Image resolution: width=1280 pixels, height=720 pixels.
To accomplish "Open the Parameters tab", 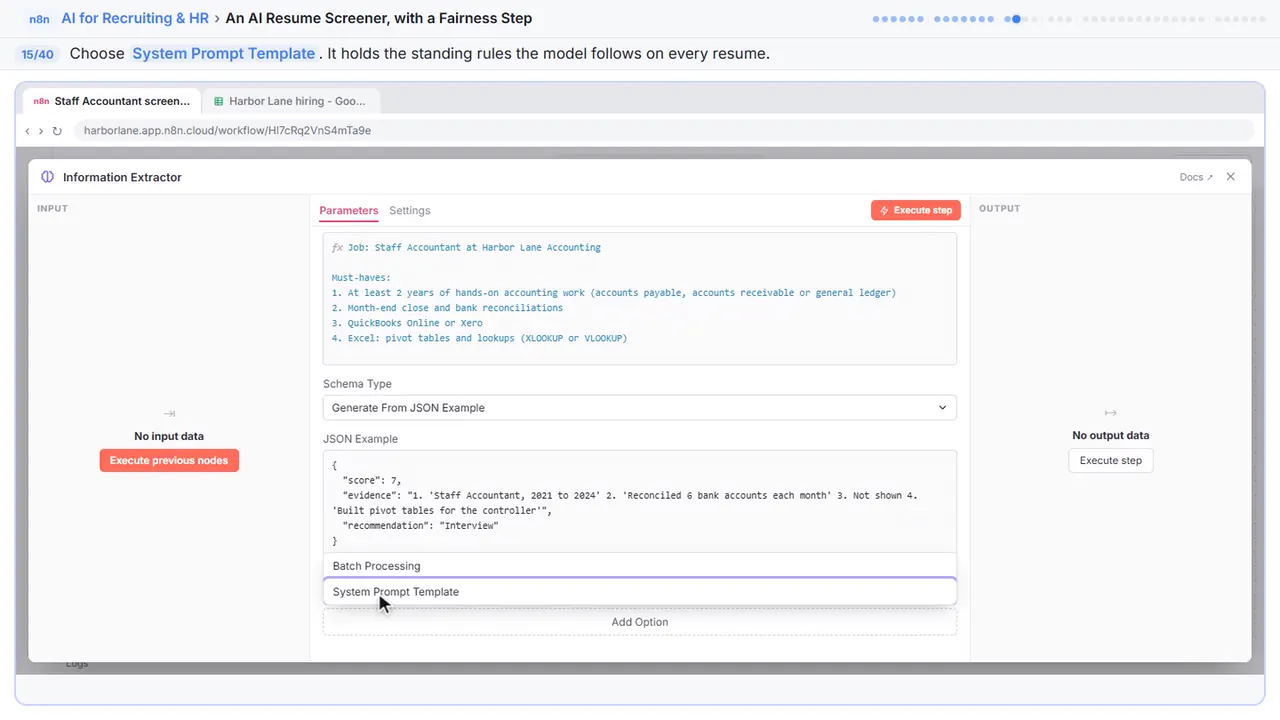I will point(349,211).
